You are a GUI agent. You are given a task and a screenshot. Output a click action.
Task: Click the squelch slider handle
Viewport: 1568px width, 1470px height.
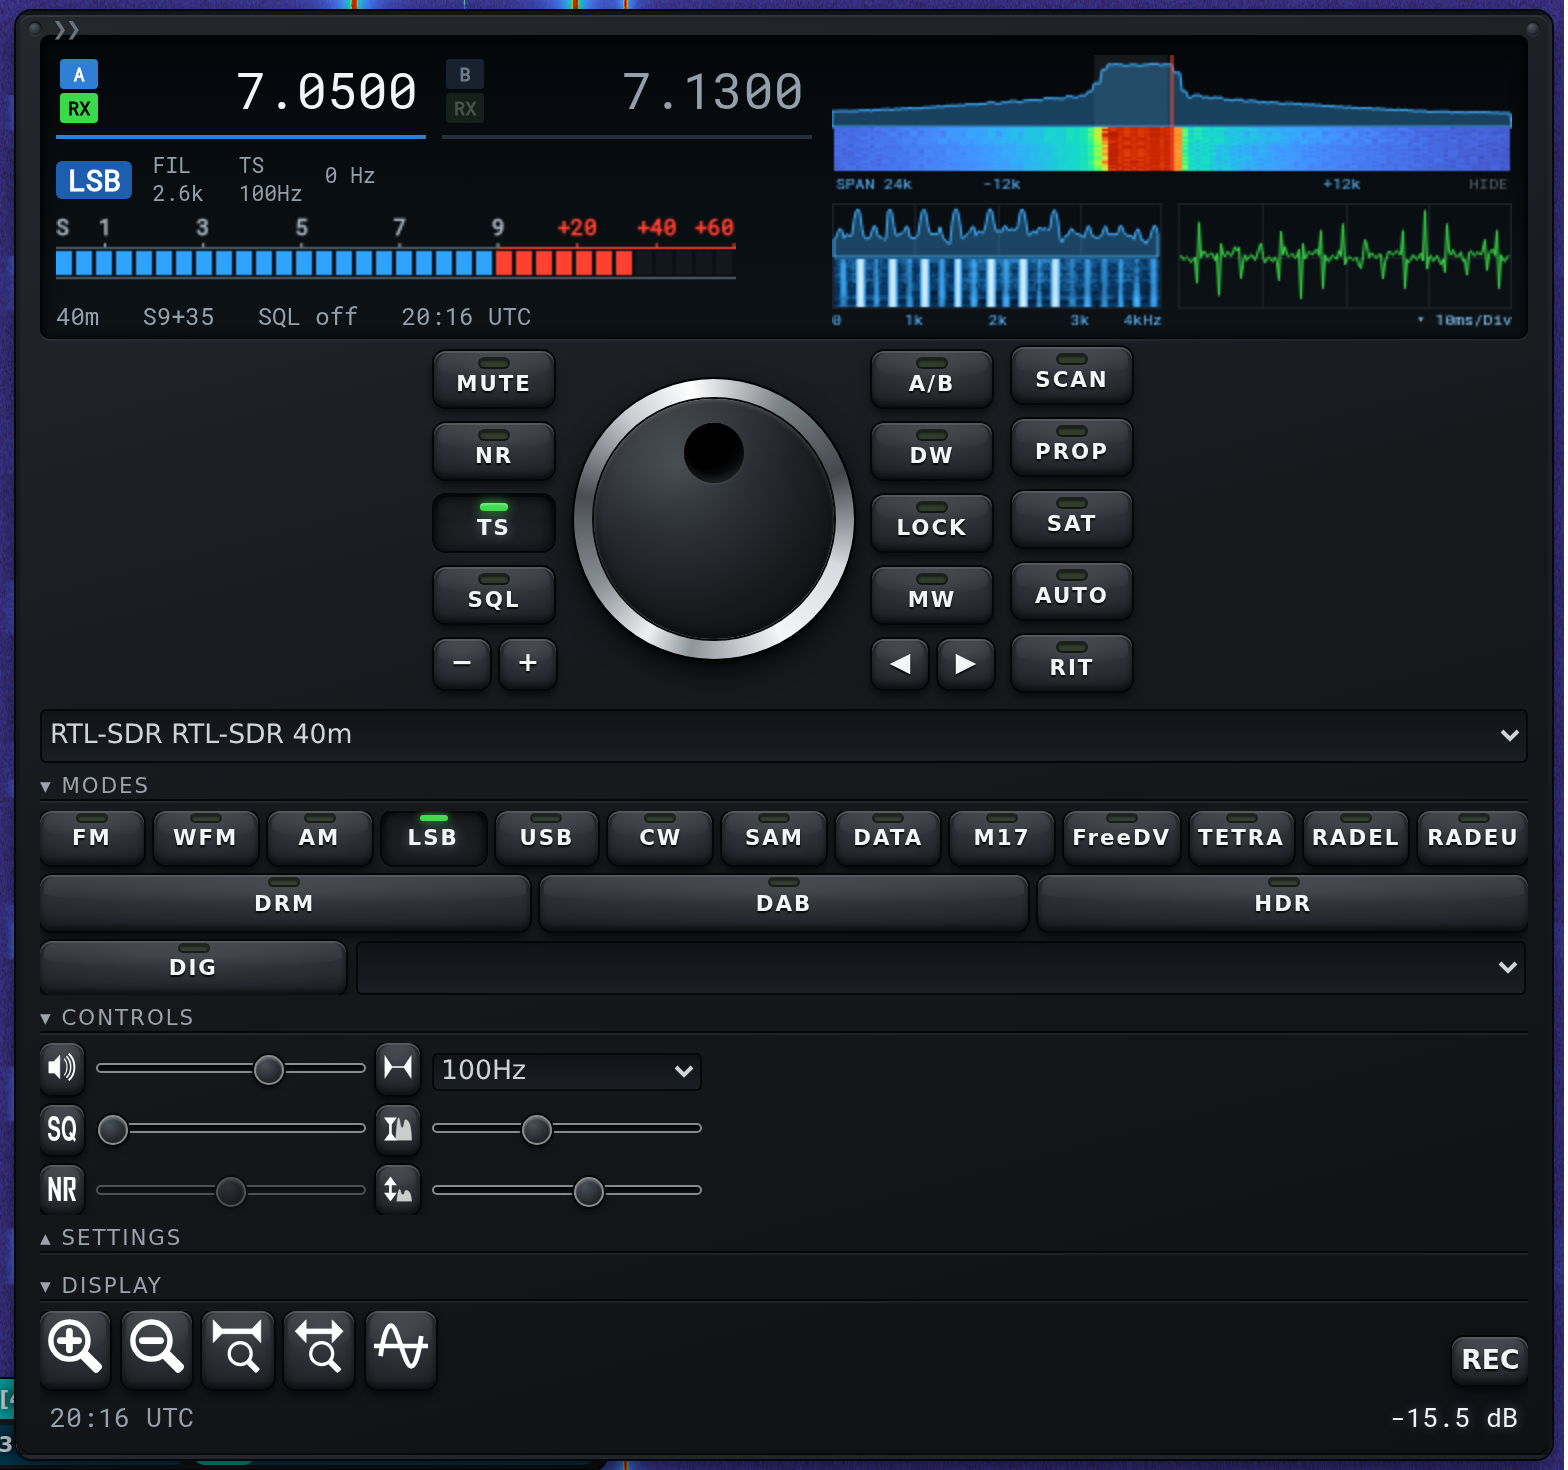[113, 1130]
